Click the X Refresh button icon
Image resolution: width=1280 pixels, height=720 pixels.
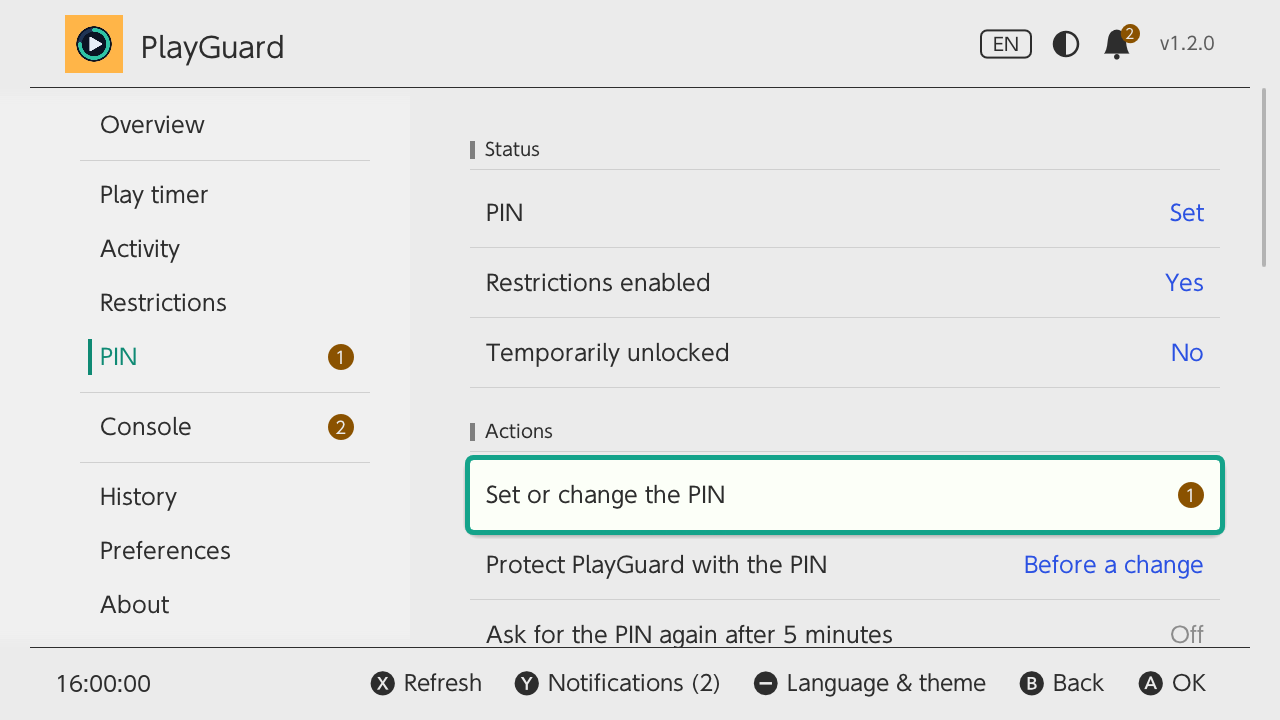pyautogui.click(x=383, y=684)
